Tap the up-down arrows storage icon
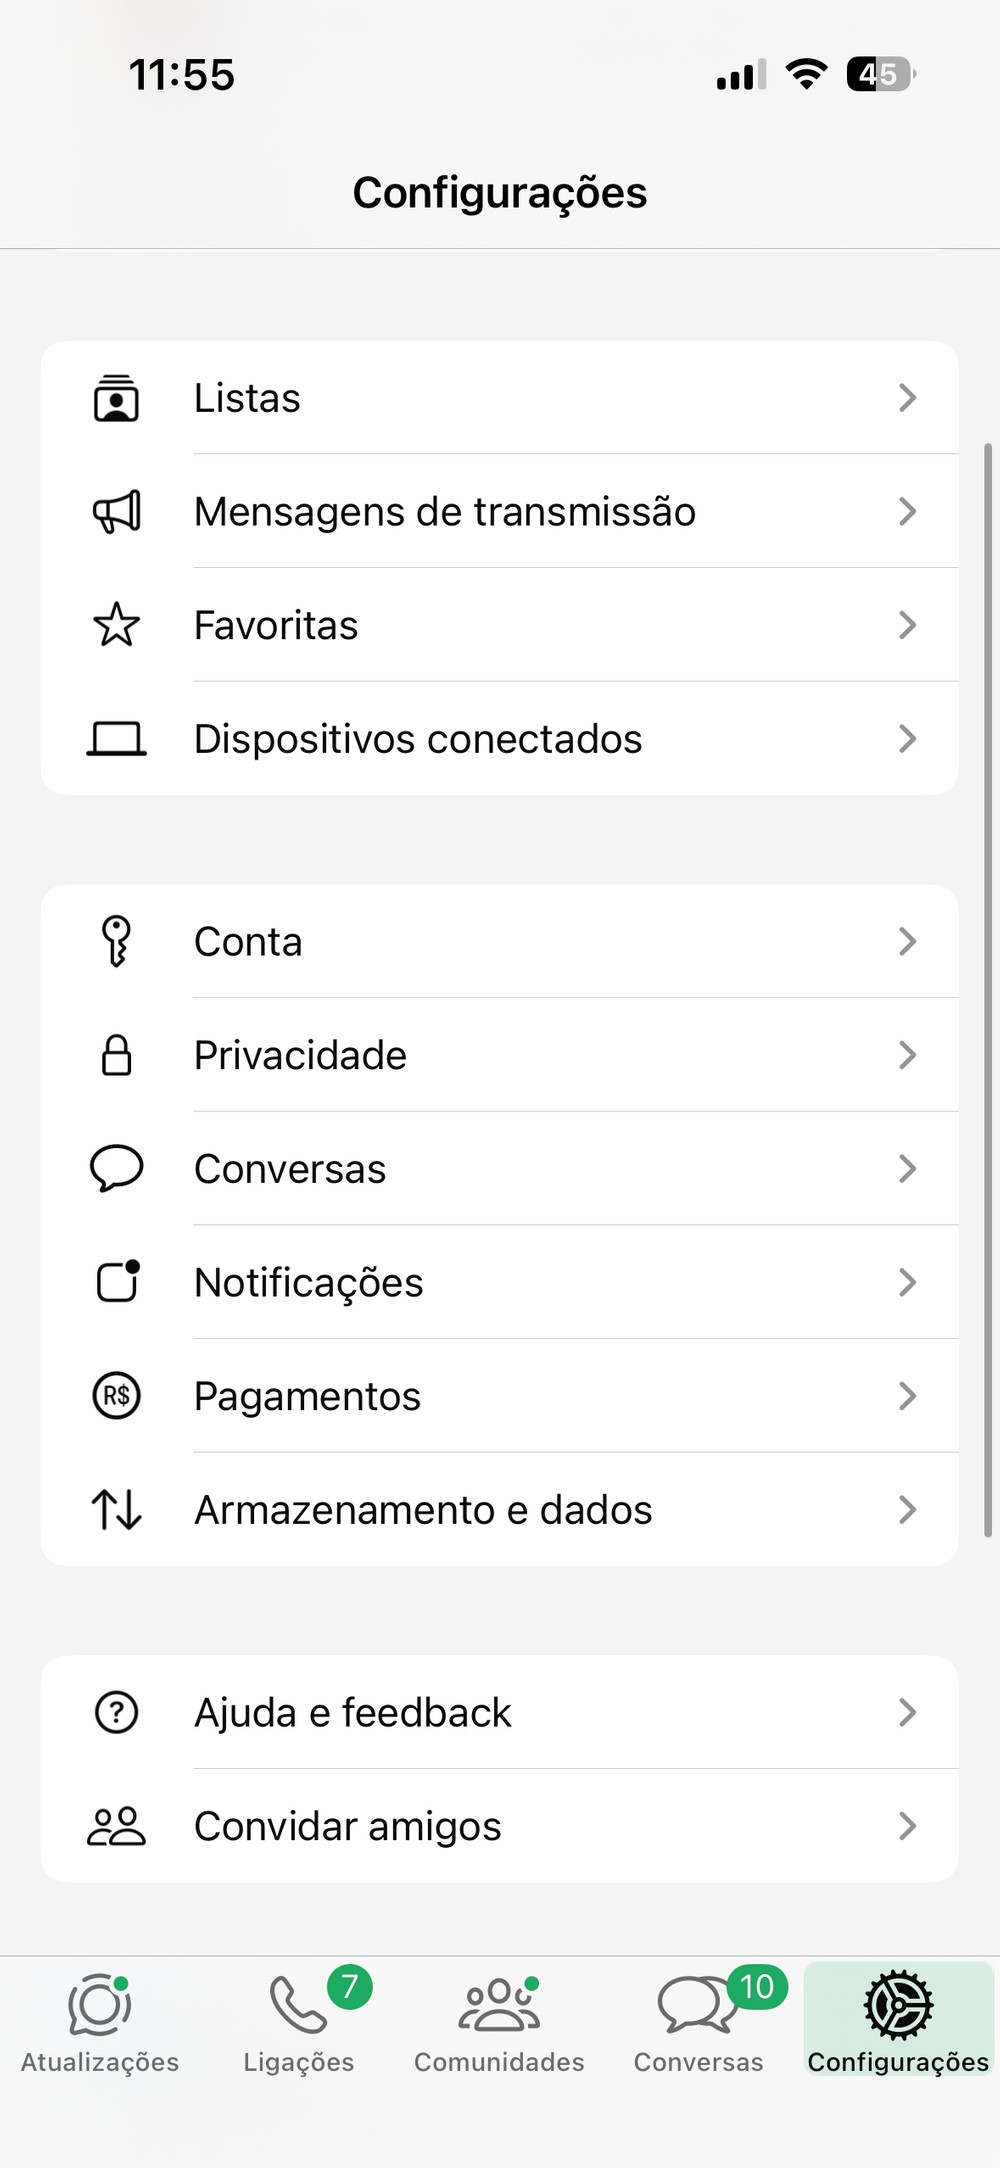Image resolution: width=1000 pixels, height=2168 pixels. [x=117, y=1510]
